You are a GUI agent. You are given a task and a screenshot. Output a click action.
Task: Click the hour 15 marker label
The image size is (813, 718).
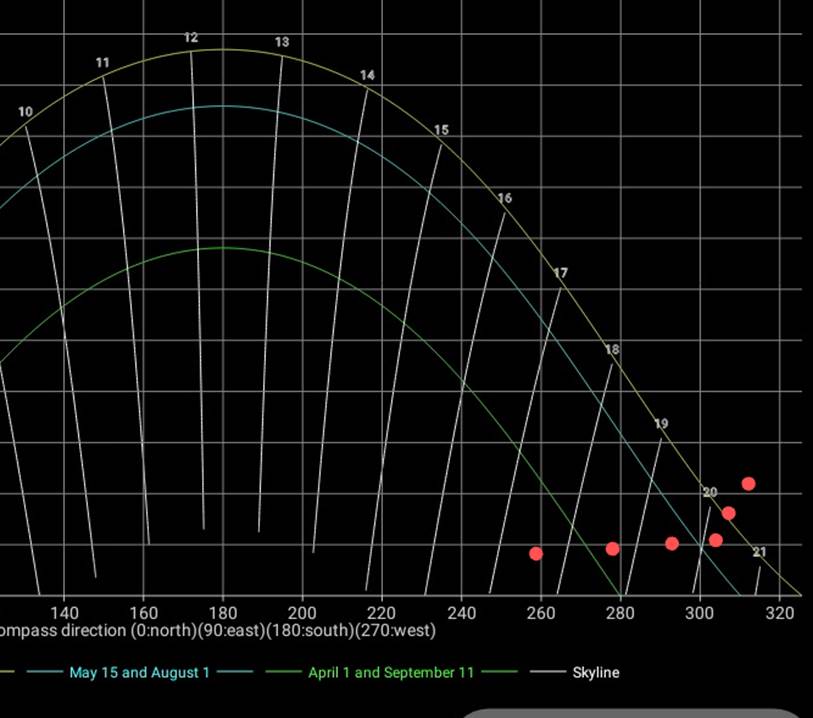coord(441,131)
